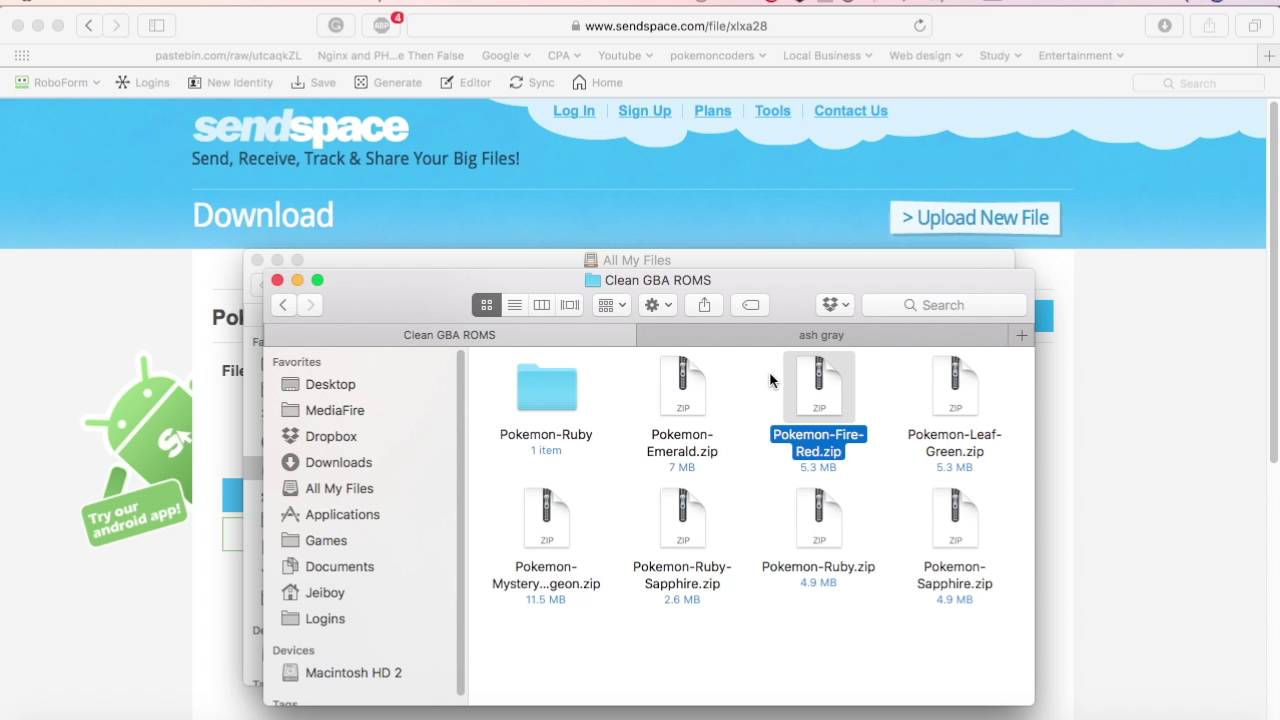Go back in Safari
Screen dimensions: 1280x720
[x=89, y=26]
